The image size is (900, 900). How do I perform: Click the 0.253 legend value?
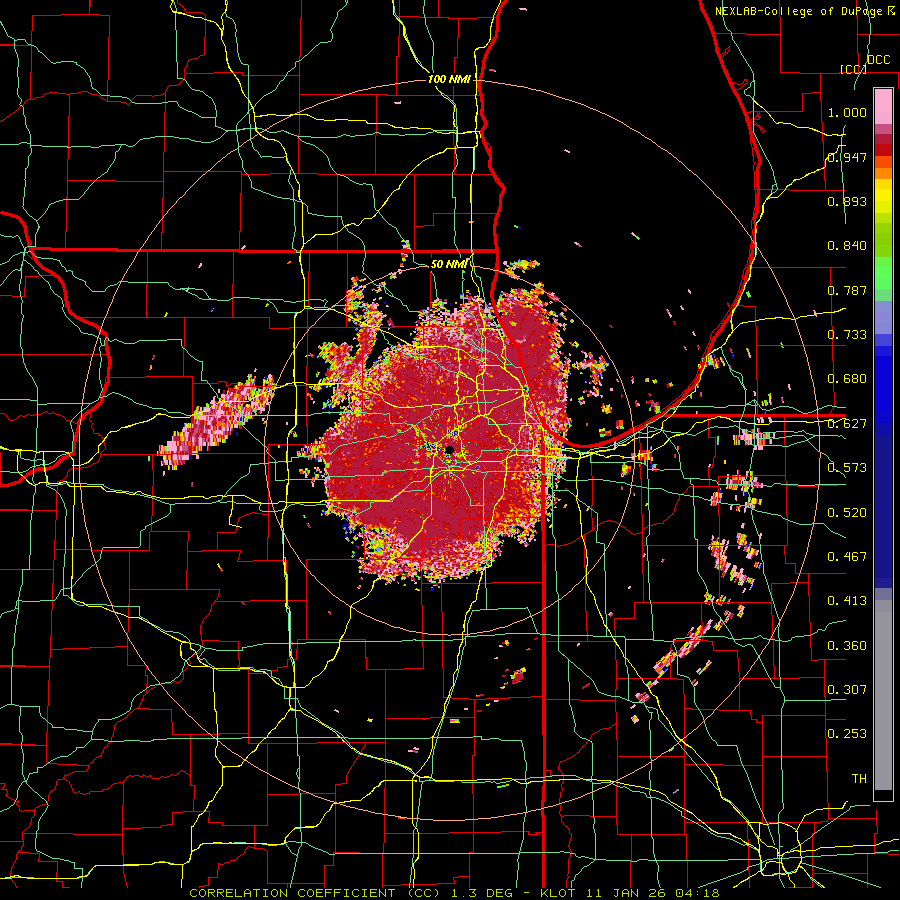point(847,734)
